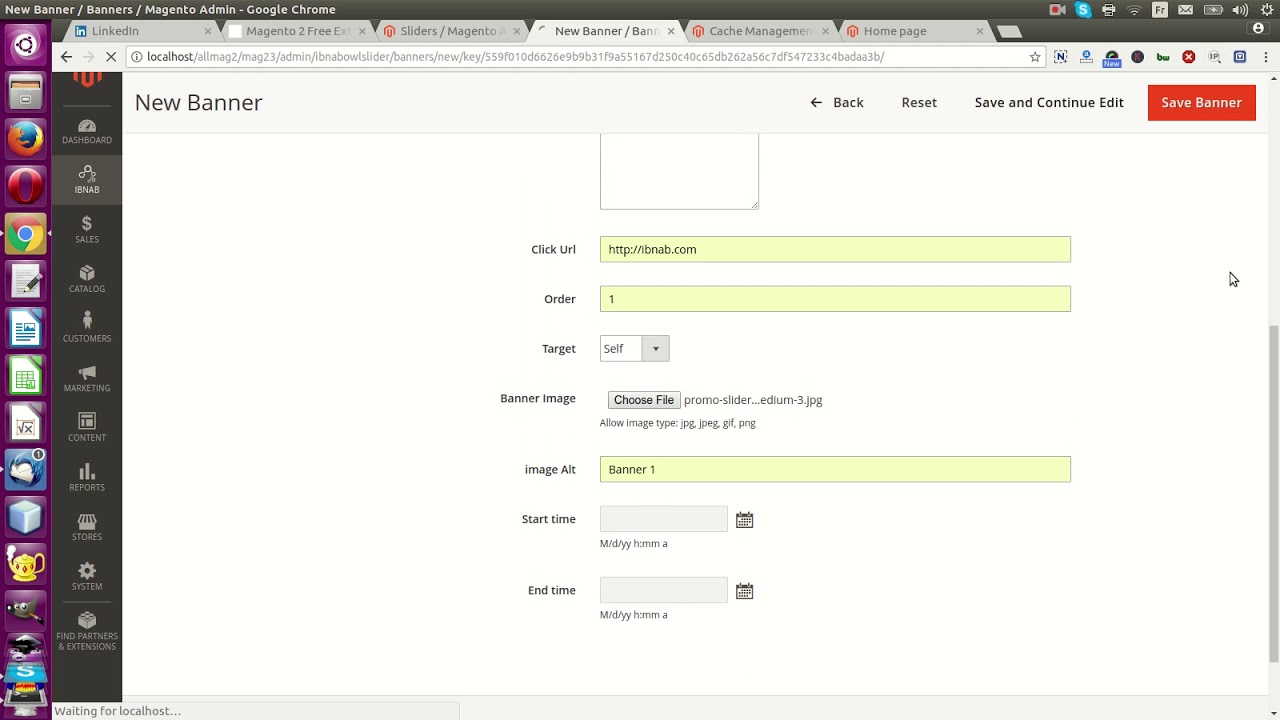Open the Dashboard menu in sidebar
Image resolution: width=1280 pixels, height=720 pixels.
87,131
